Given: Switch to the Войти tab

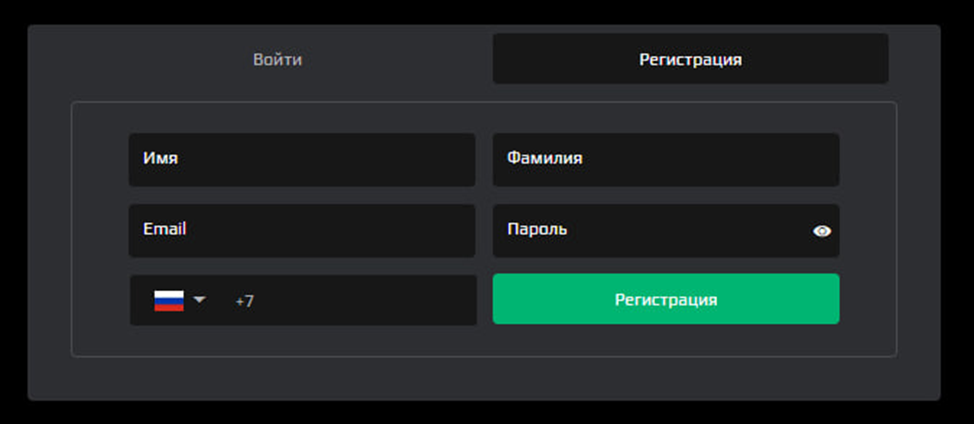Looking at the screenshot, I should [x=277, y=59].
